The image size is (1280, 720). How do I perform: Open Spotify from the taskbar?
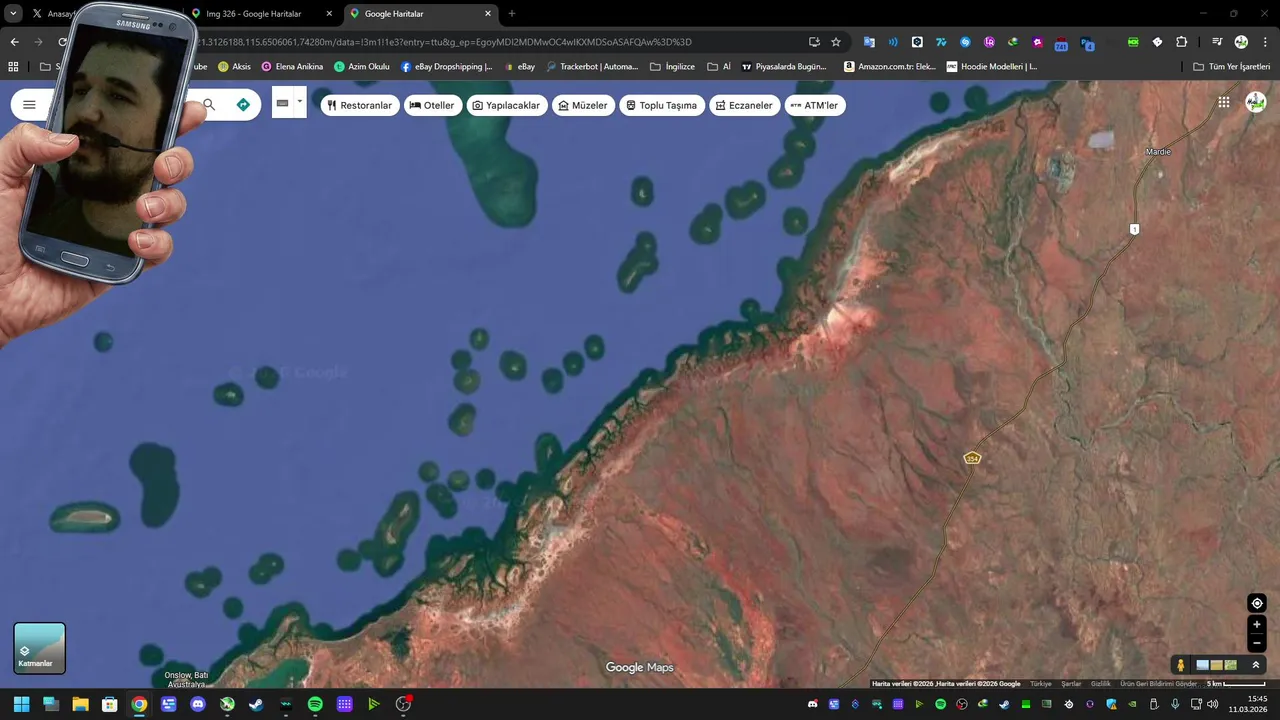point(315,704)
